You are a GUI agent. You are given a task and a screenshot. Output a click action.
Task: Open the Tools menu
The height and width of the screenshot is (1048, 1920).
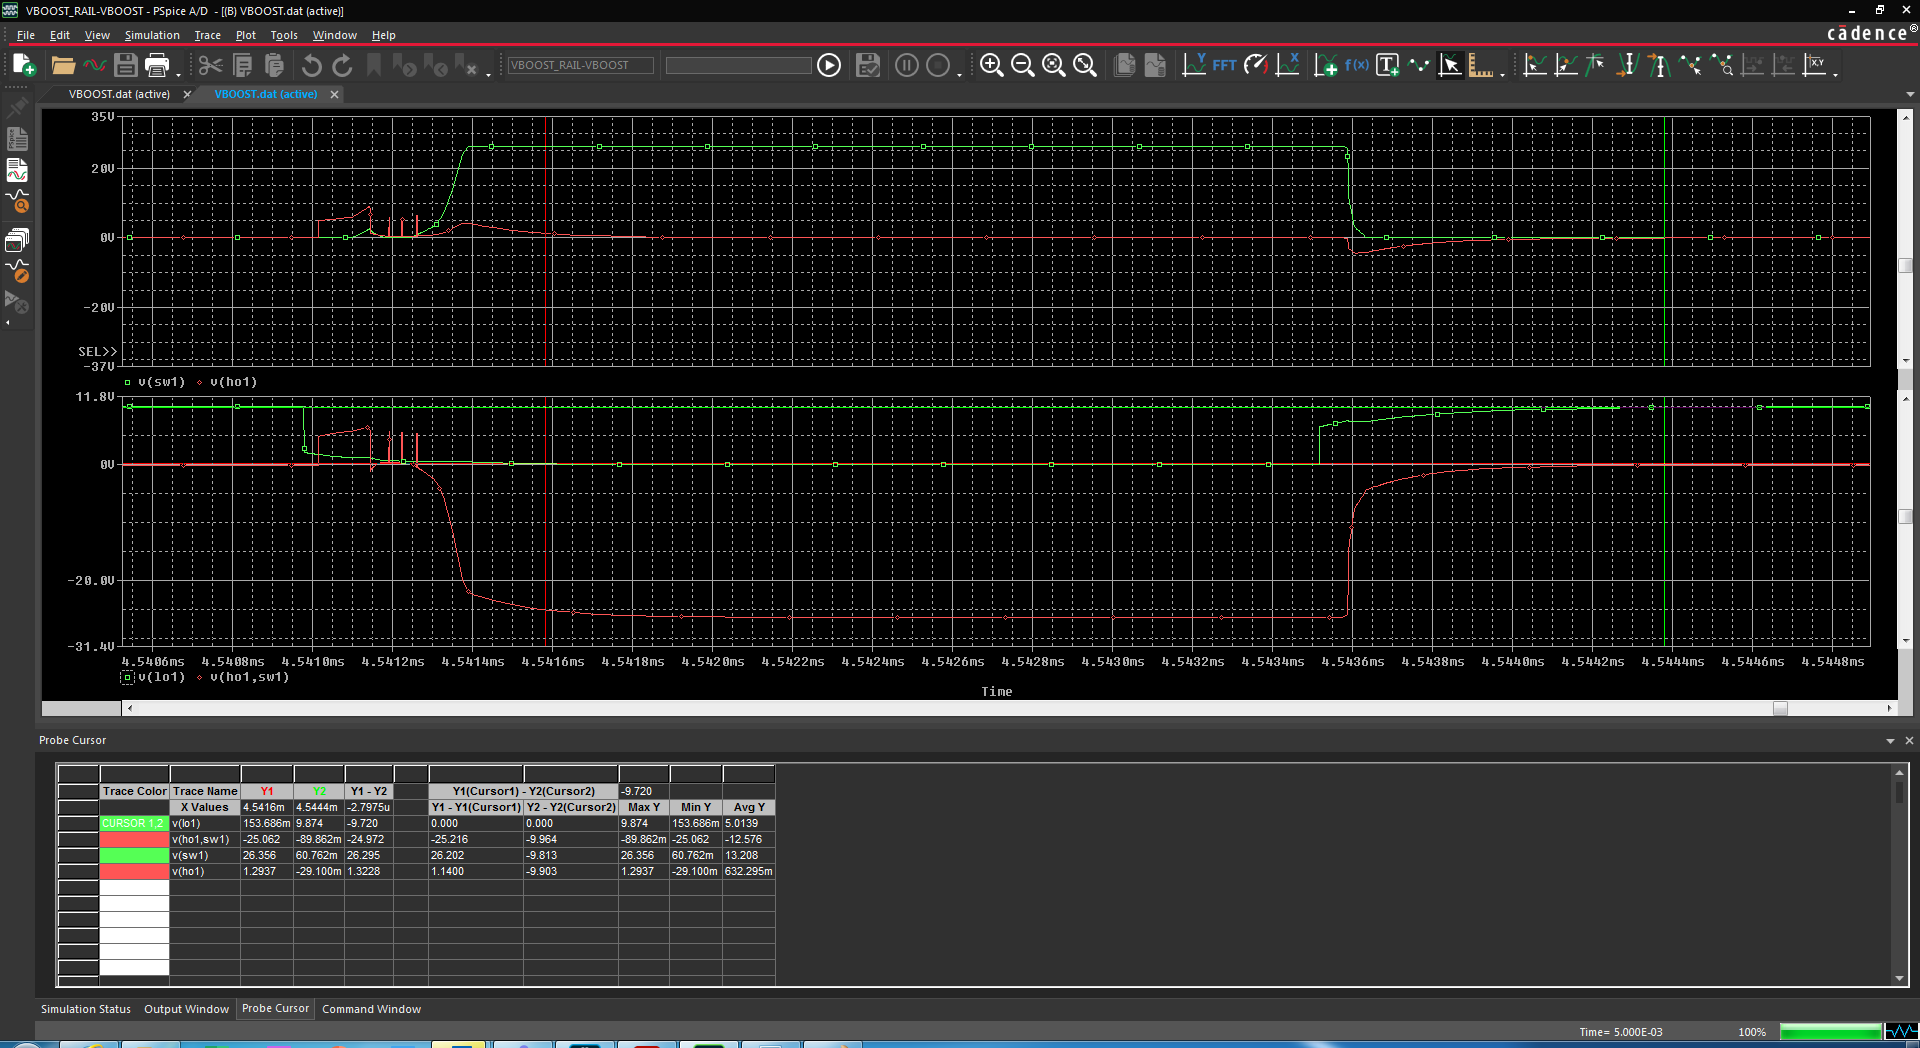[x=284, y=35]
